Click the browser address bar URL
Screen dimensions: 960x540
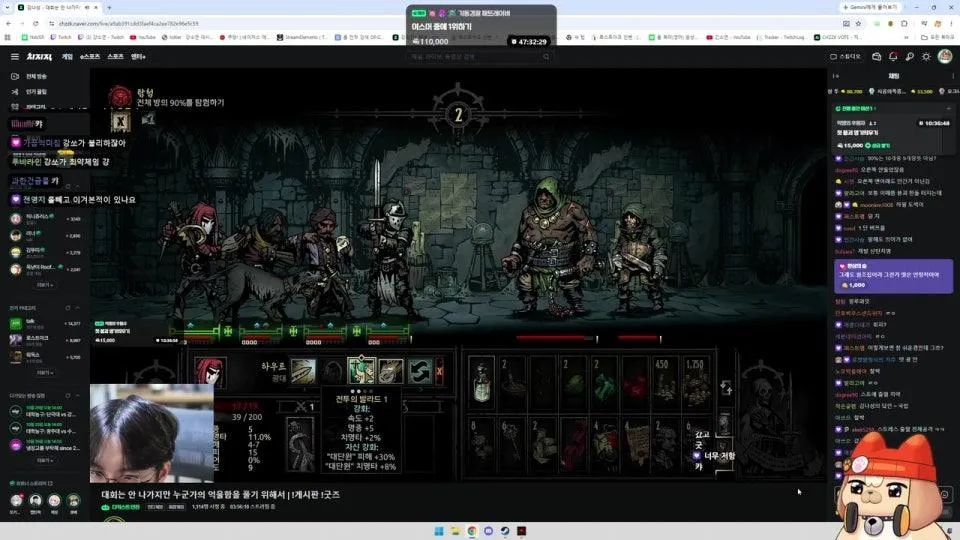128,23
